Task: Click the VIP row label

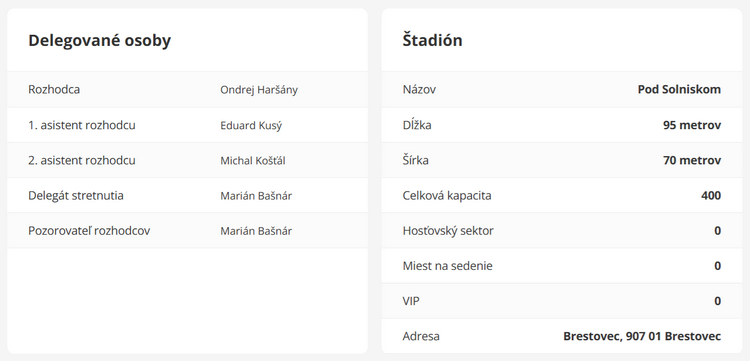Action: tap(411, 301)
